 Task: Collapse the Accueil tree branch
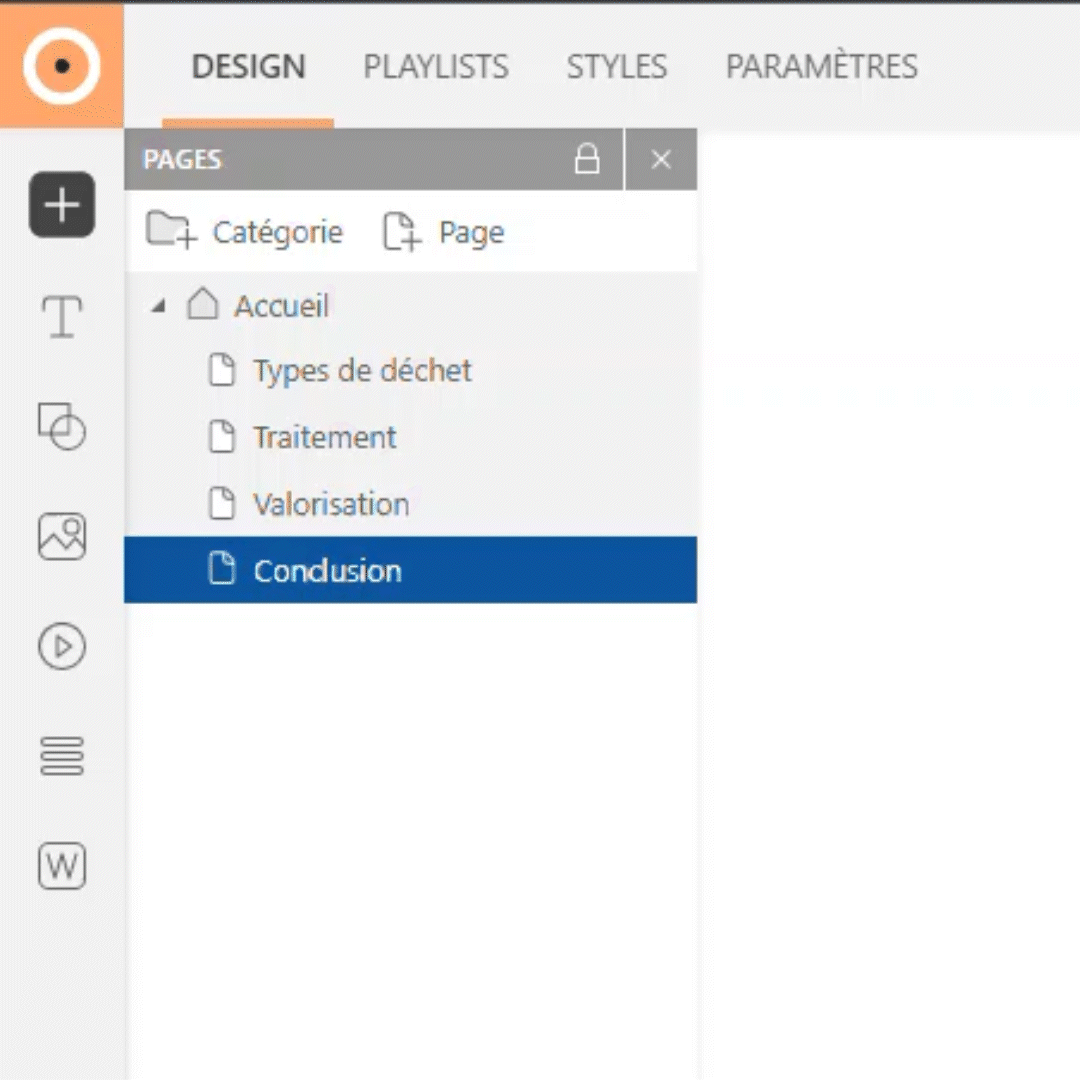pos(156,305)
